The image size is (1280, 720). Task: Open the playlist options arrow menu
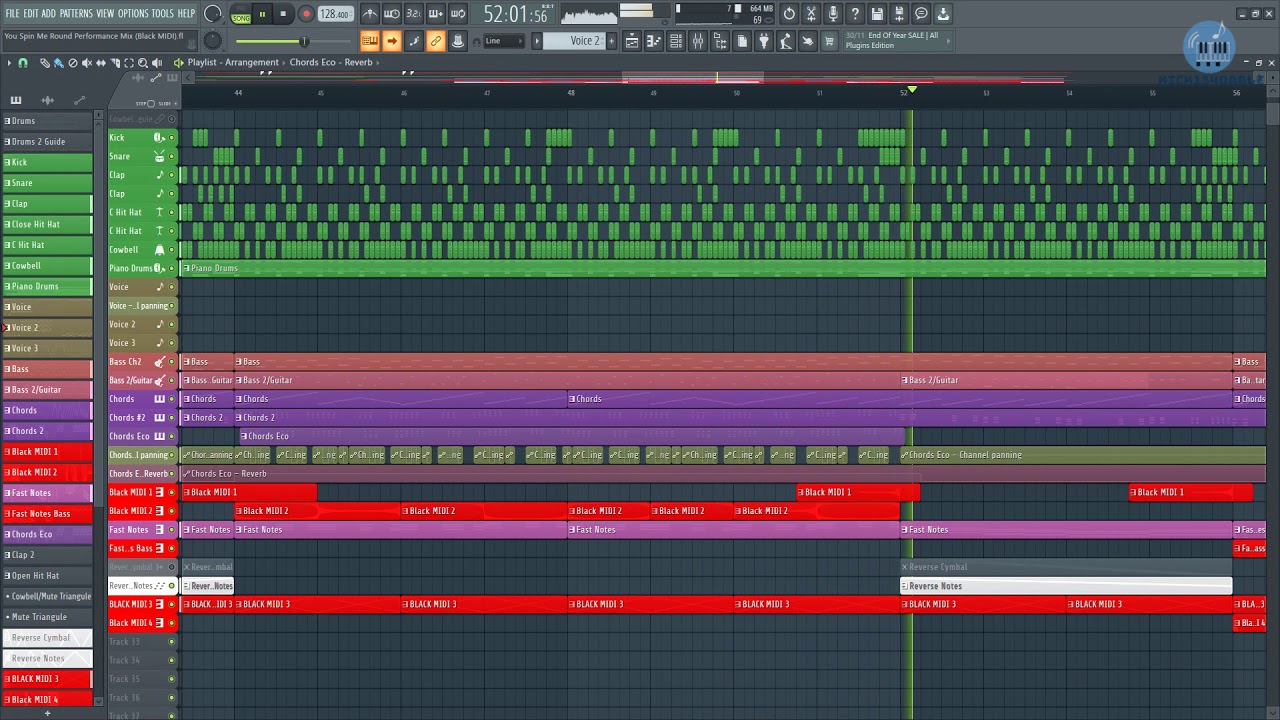point(9,63)
